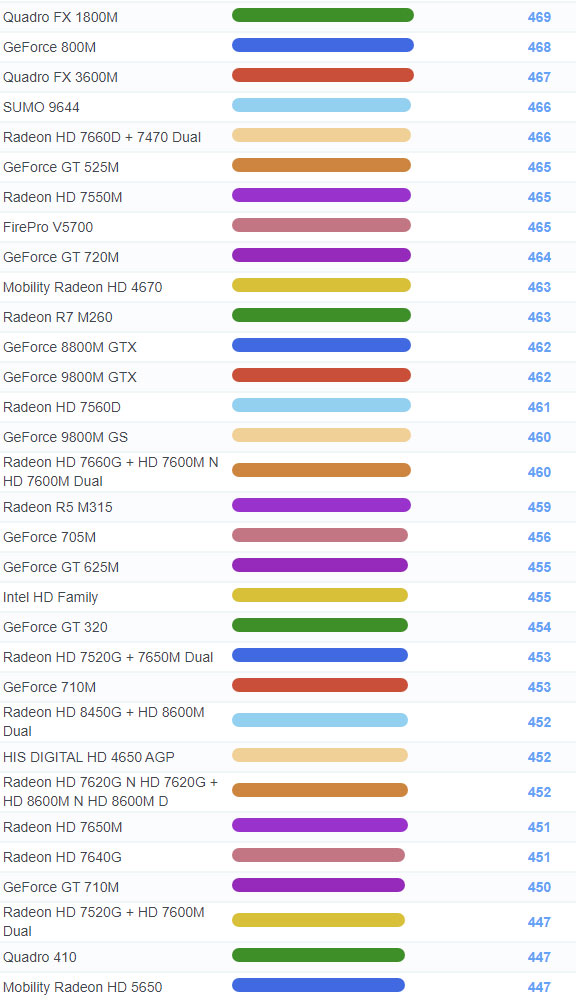Select the Radeon R7 M260 name

58,317
